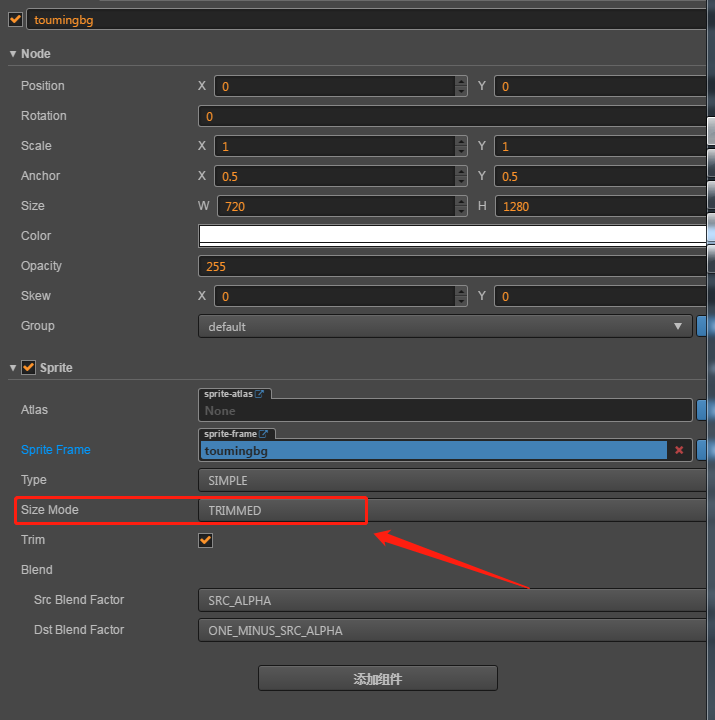Click the Skew Y input field
Viewport: 715px width, 720px height.
pos(600,296)
